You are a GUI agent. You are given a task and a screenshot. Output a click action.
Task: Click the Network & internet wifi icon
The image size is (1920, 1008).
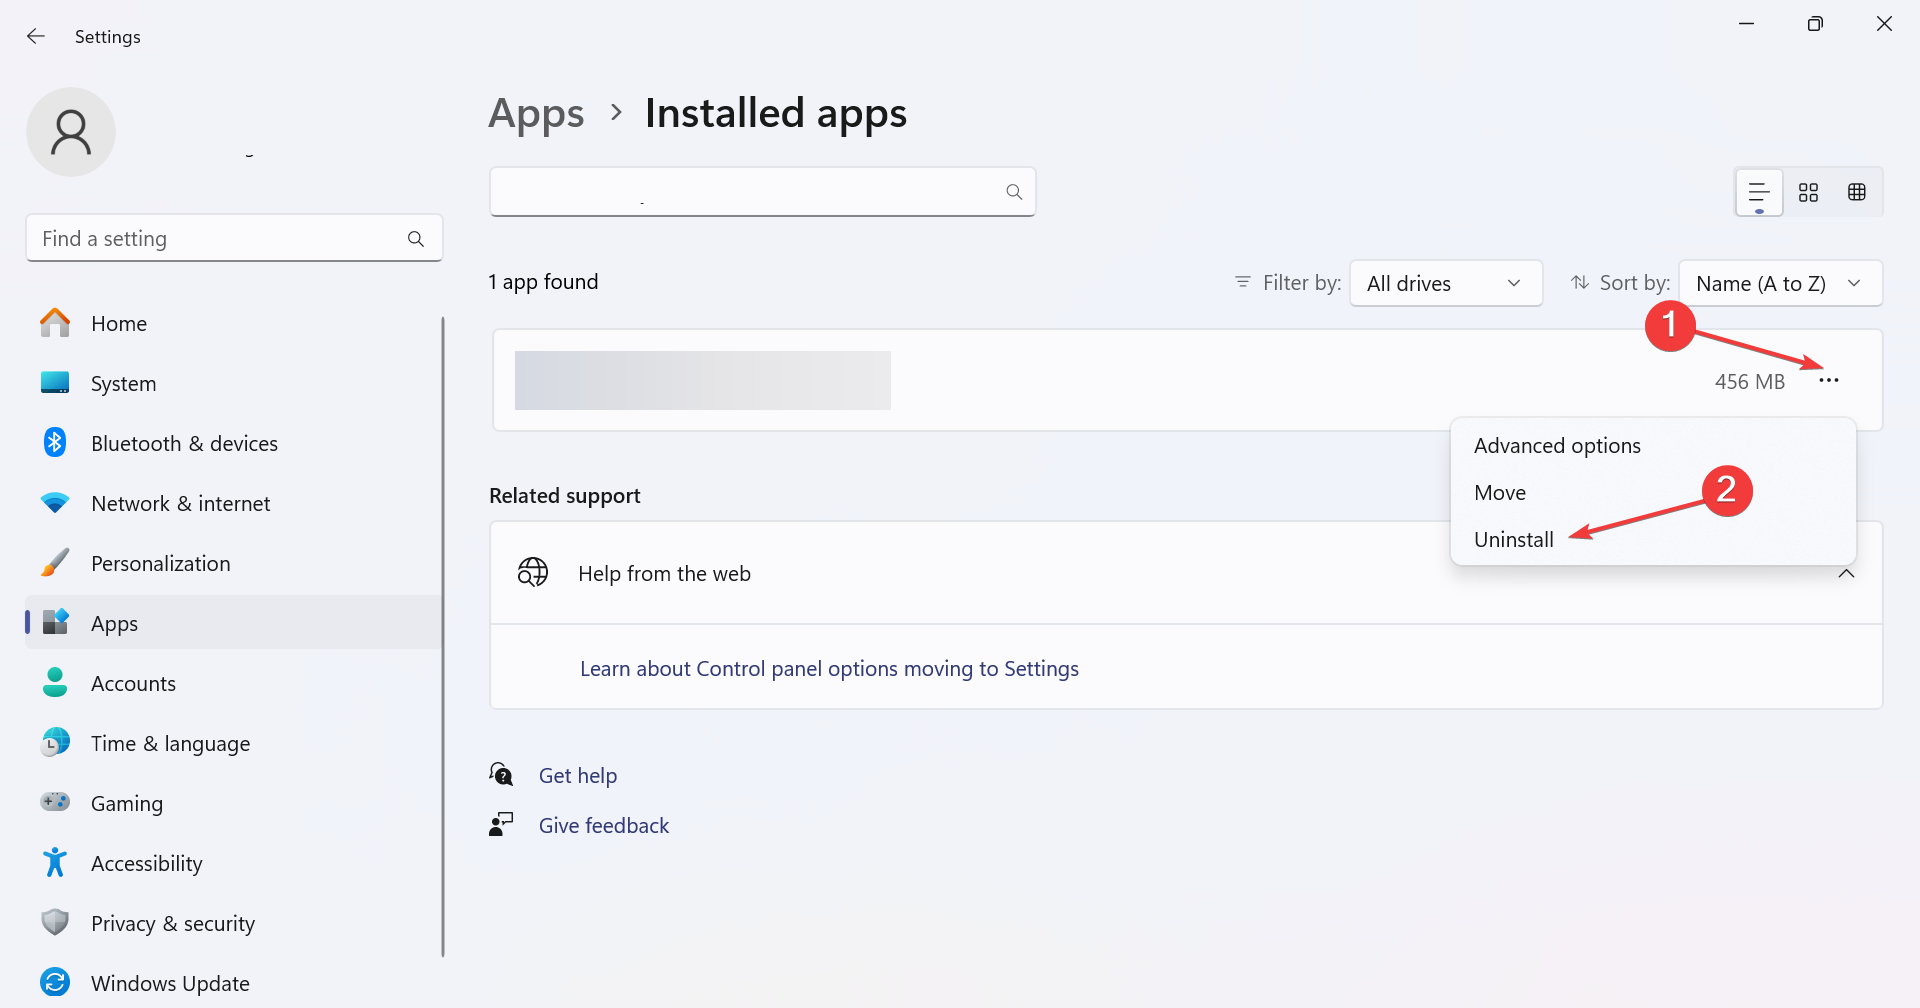tap(55, 503)
